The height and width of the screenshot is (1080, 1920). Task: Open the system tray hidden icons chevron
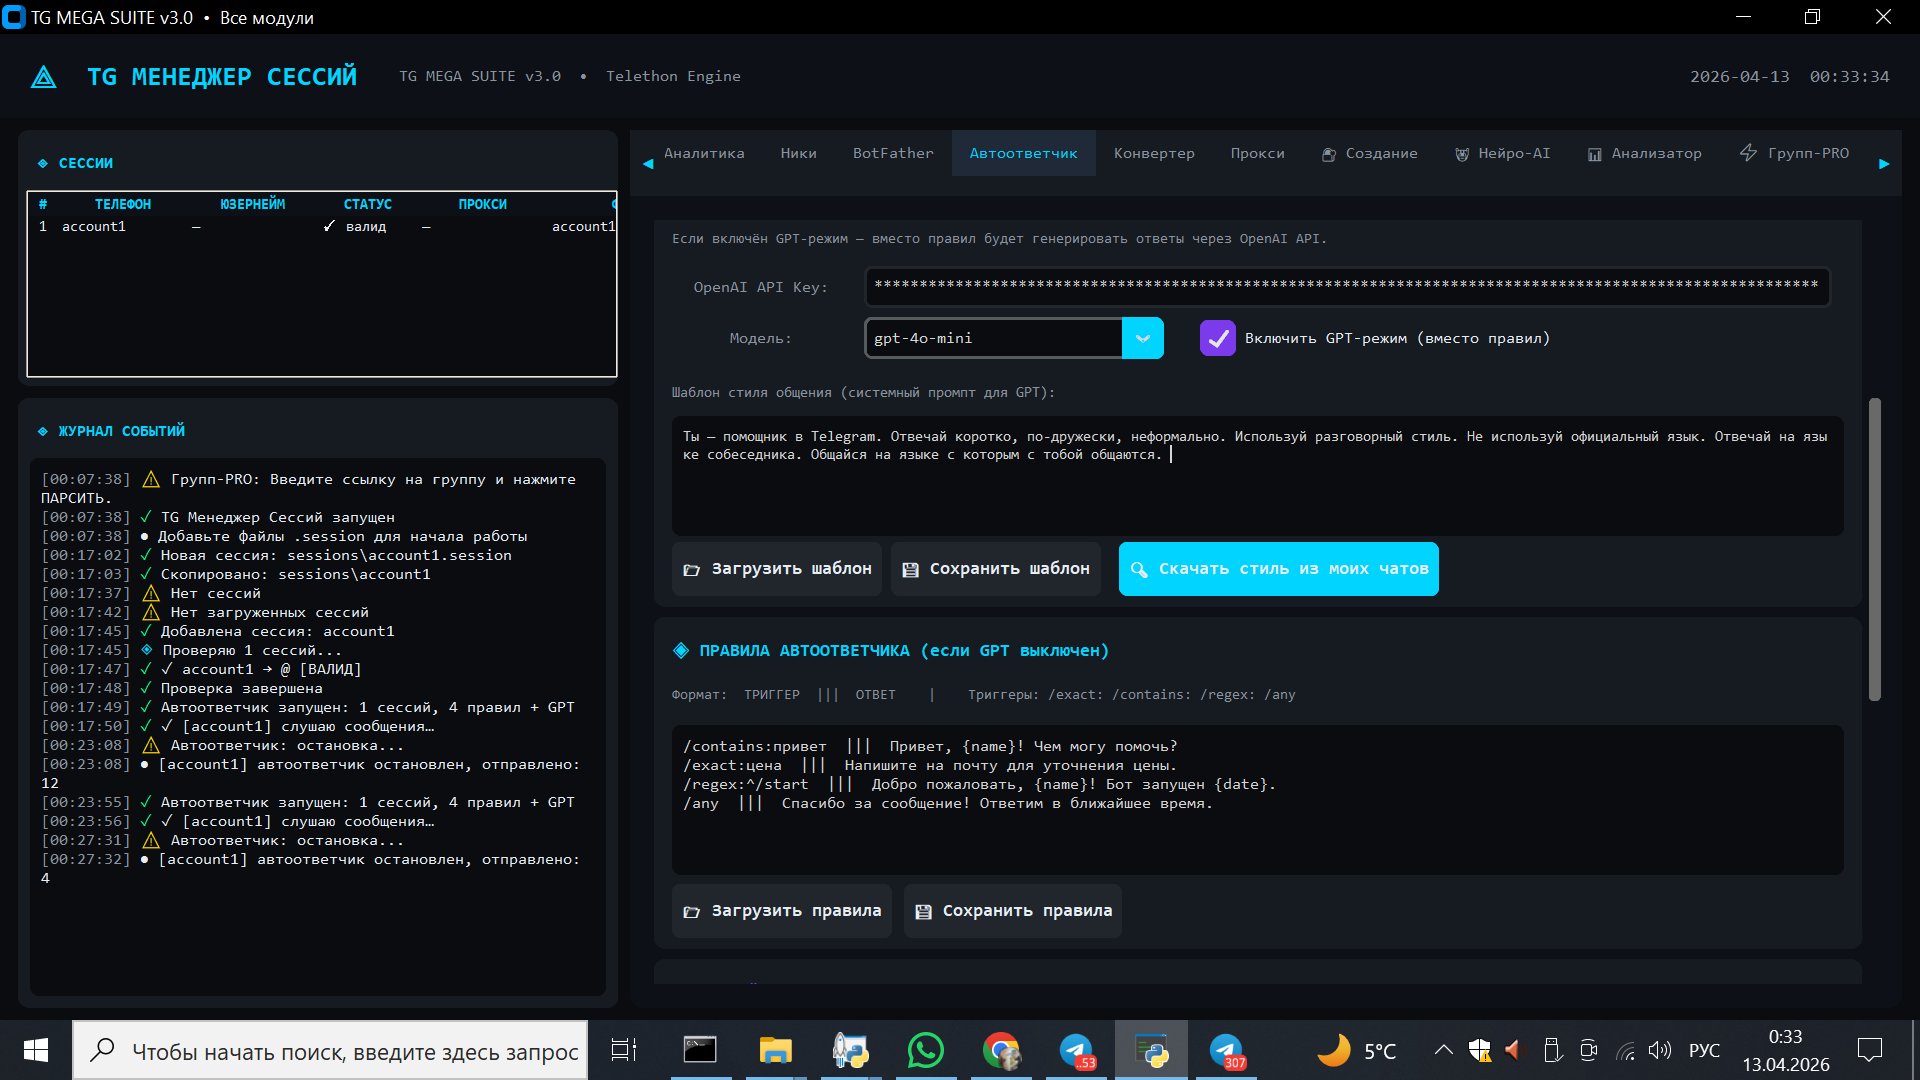click(1443, 1050)
